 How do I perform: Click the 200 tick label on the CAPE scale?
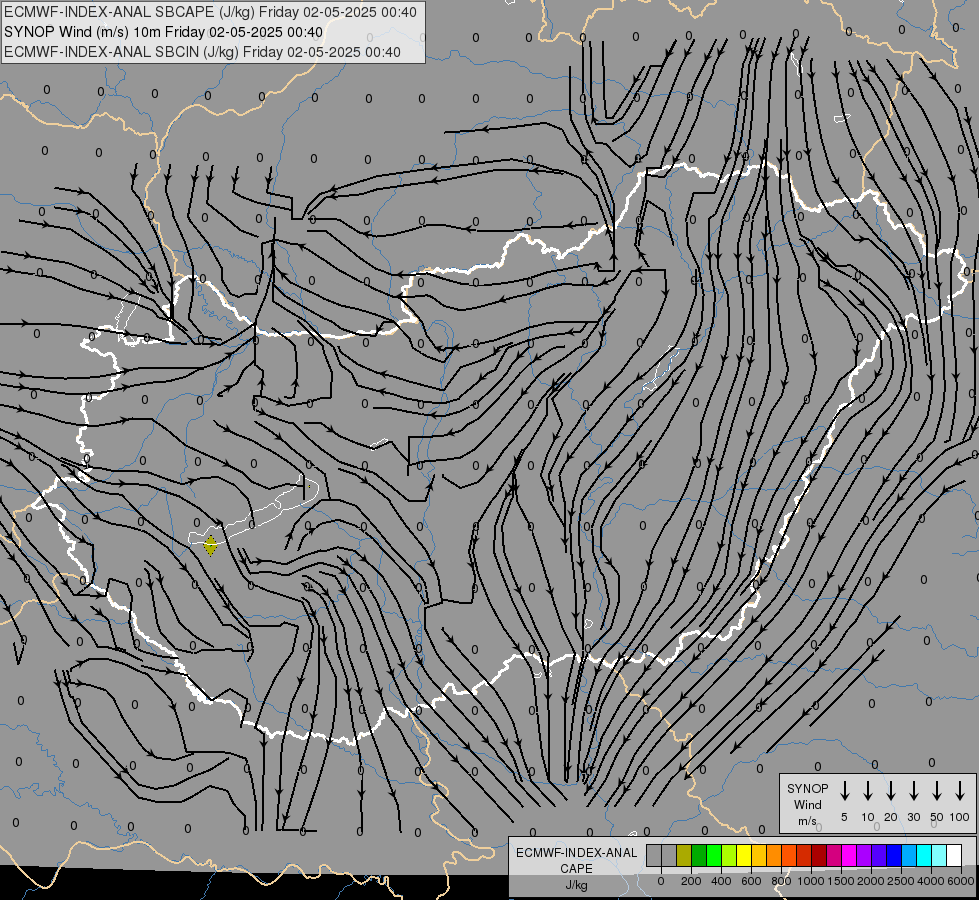tap(691, 881)
